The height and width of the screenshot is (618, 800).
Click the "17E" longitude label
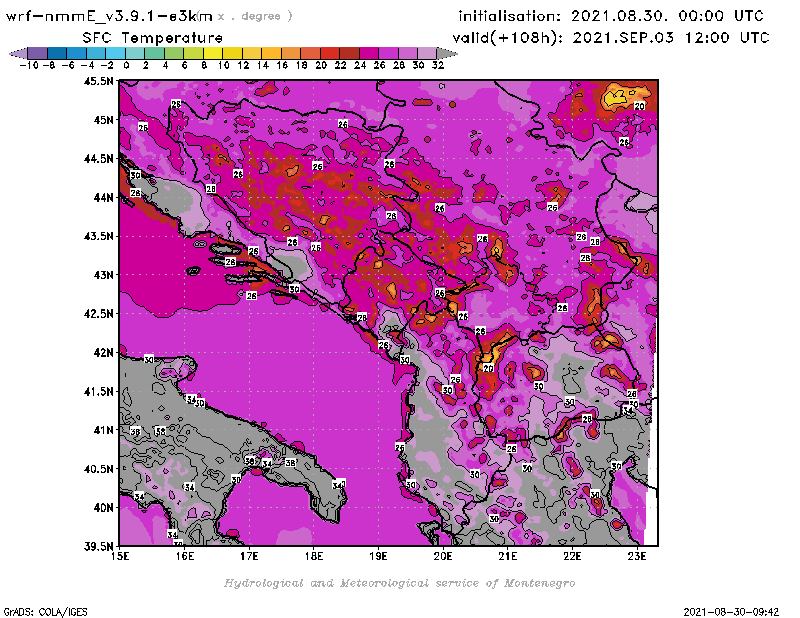(x=249, y=556)
